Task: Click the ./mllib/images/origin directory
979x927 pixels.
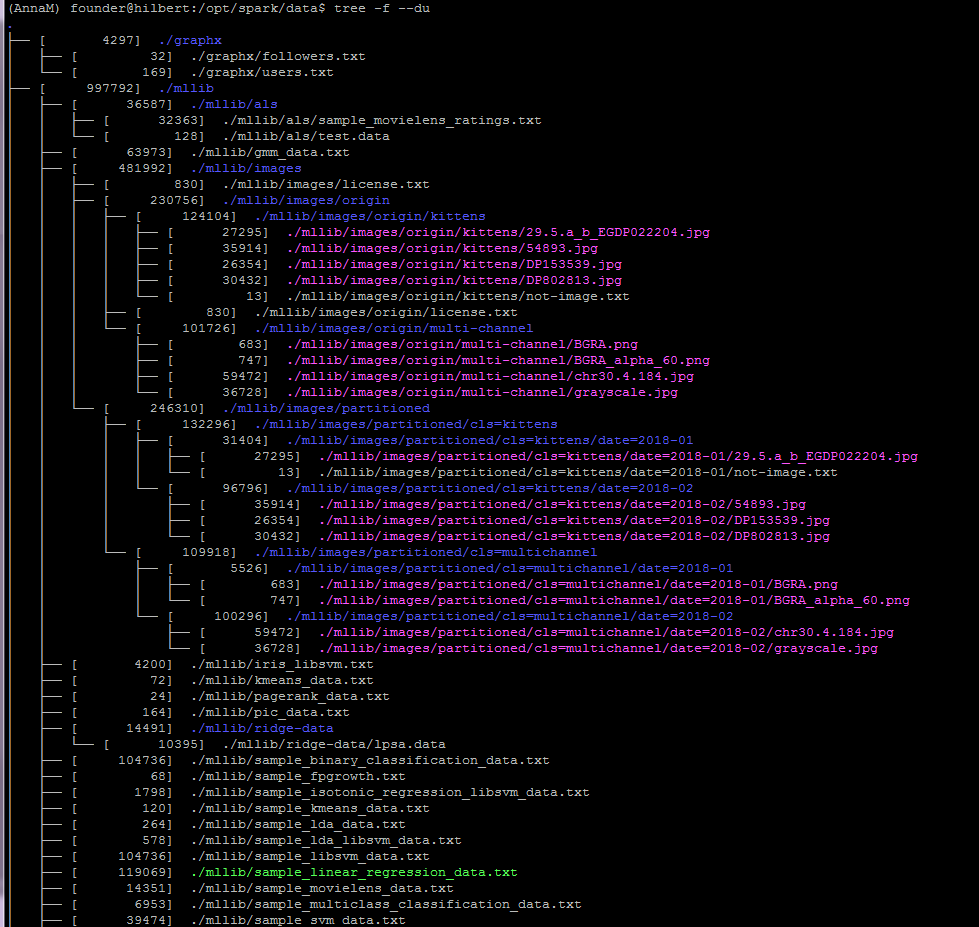Action: pyautogui.click(x=306, y=200)
